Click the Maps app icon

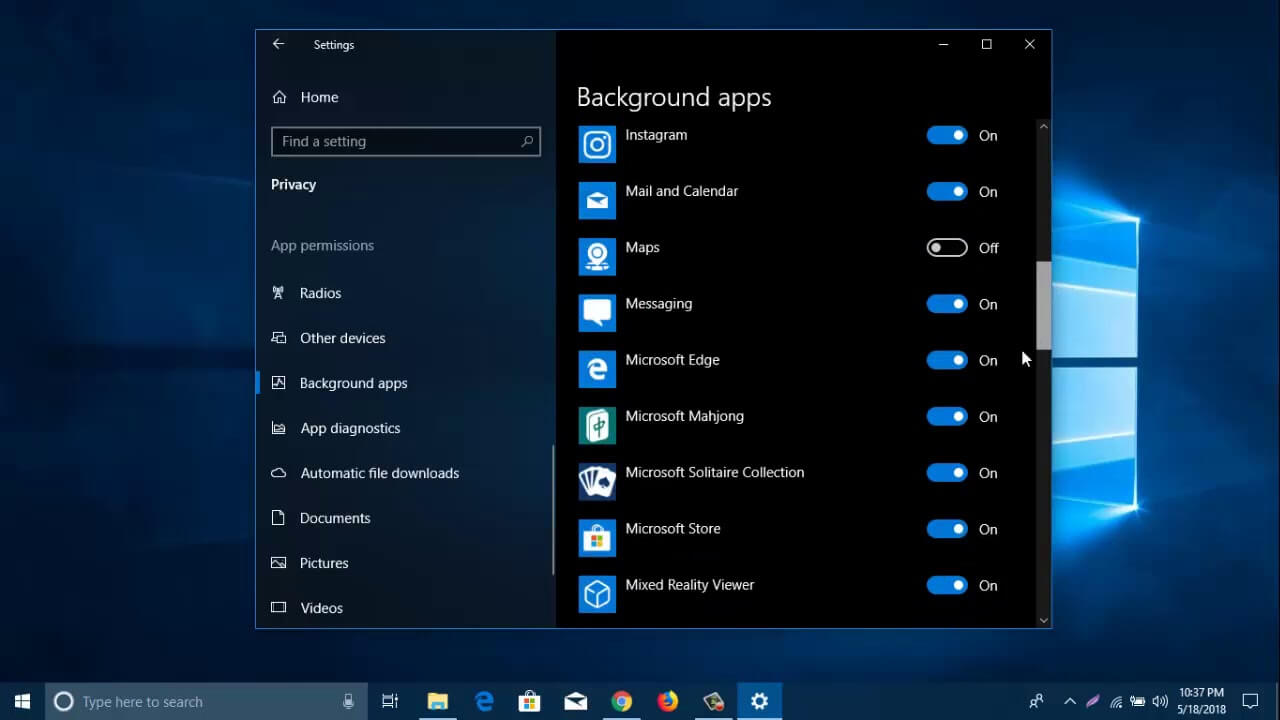(x=597, y=256)
